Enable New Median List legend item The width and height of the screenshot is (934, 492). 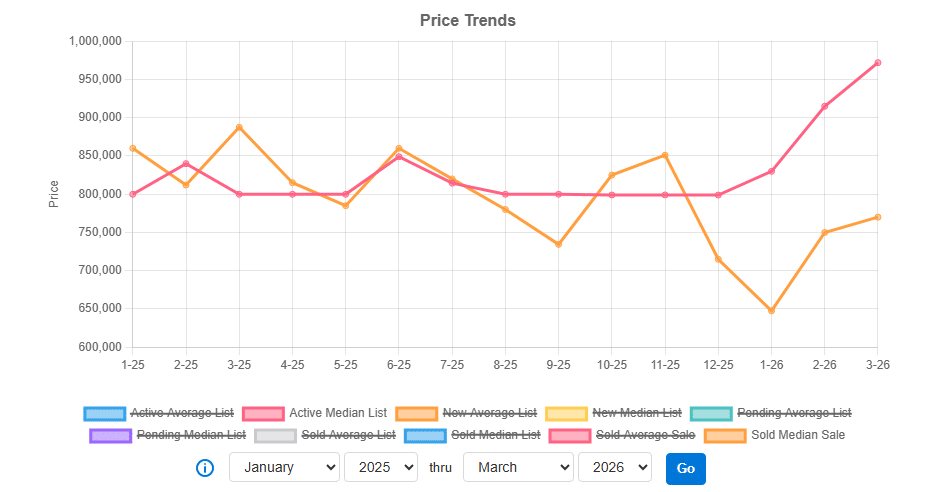637,413
